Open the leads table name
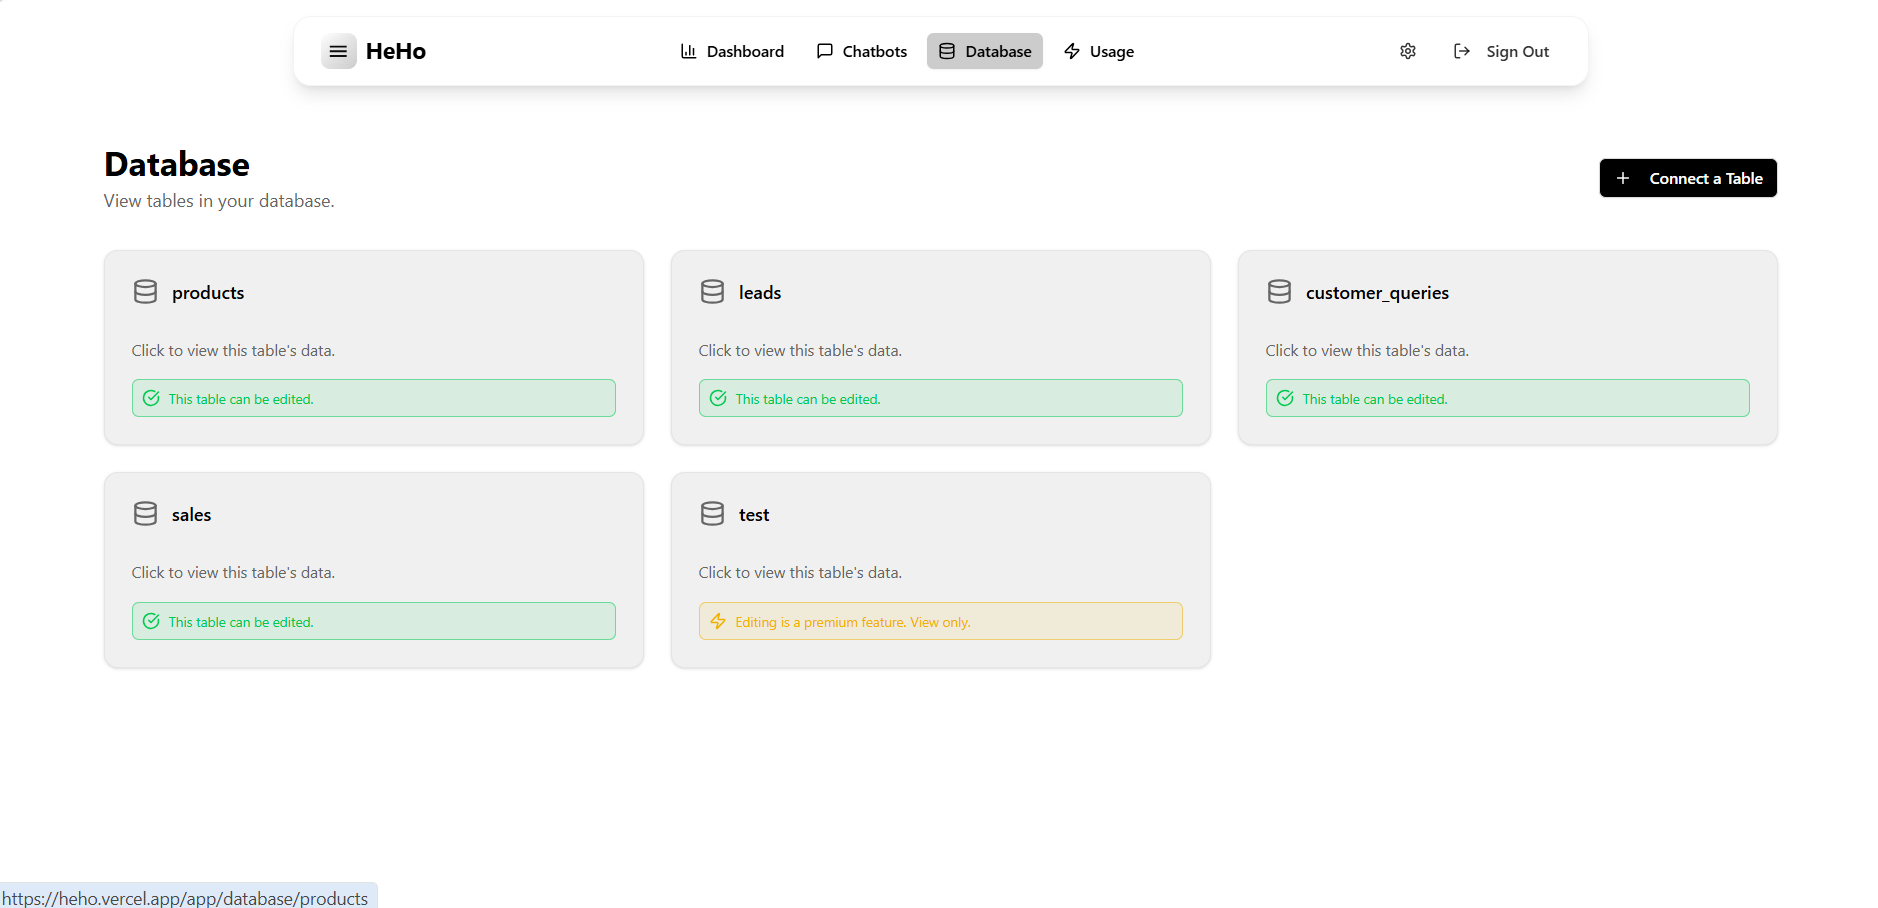Image resolution: width=1878 pixels, height=908 pixels. pyautogui.click(x=760, y=293)
